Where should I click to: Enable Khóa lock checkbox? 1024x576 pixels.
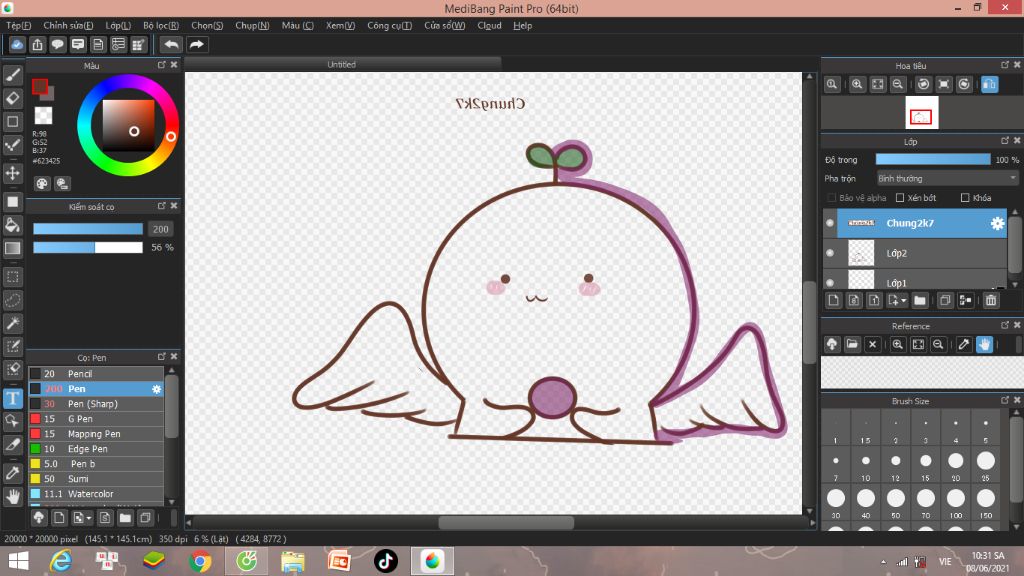965,198
